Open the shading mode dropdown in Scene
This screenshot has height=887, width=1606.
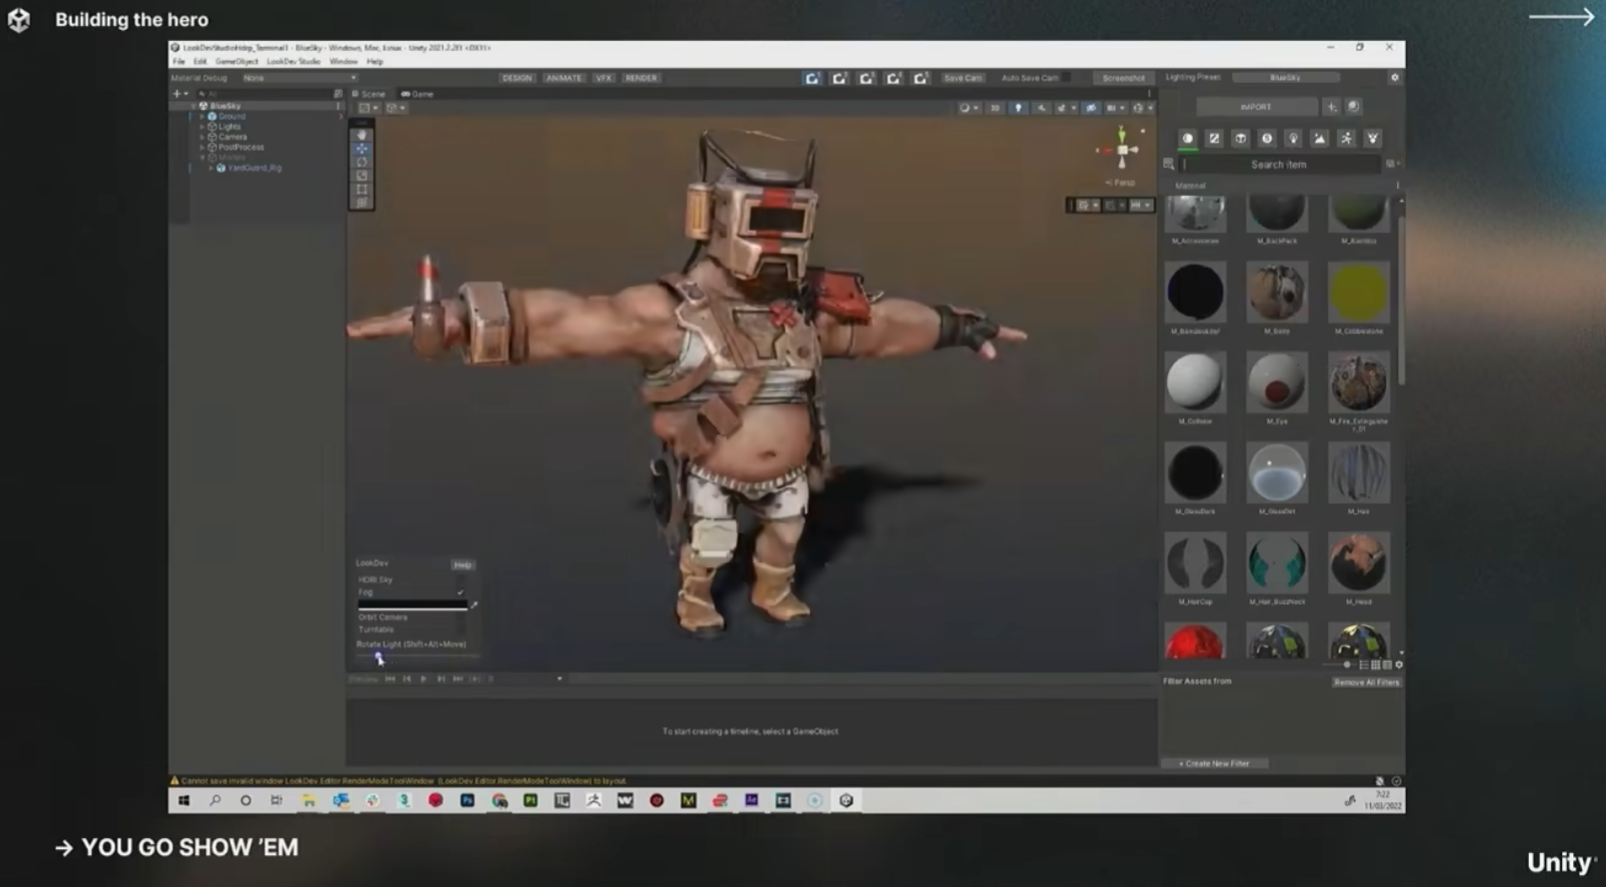pos(968,108)
